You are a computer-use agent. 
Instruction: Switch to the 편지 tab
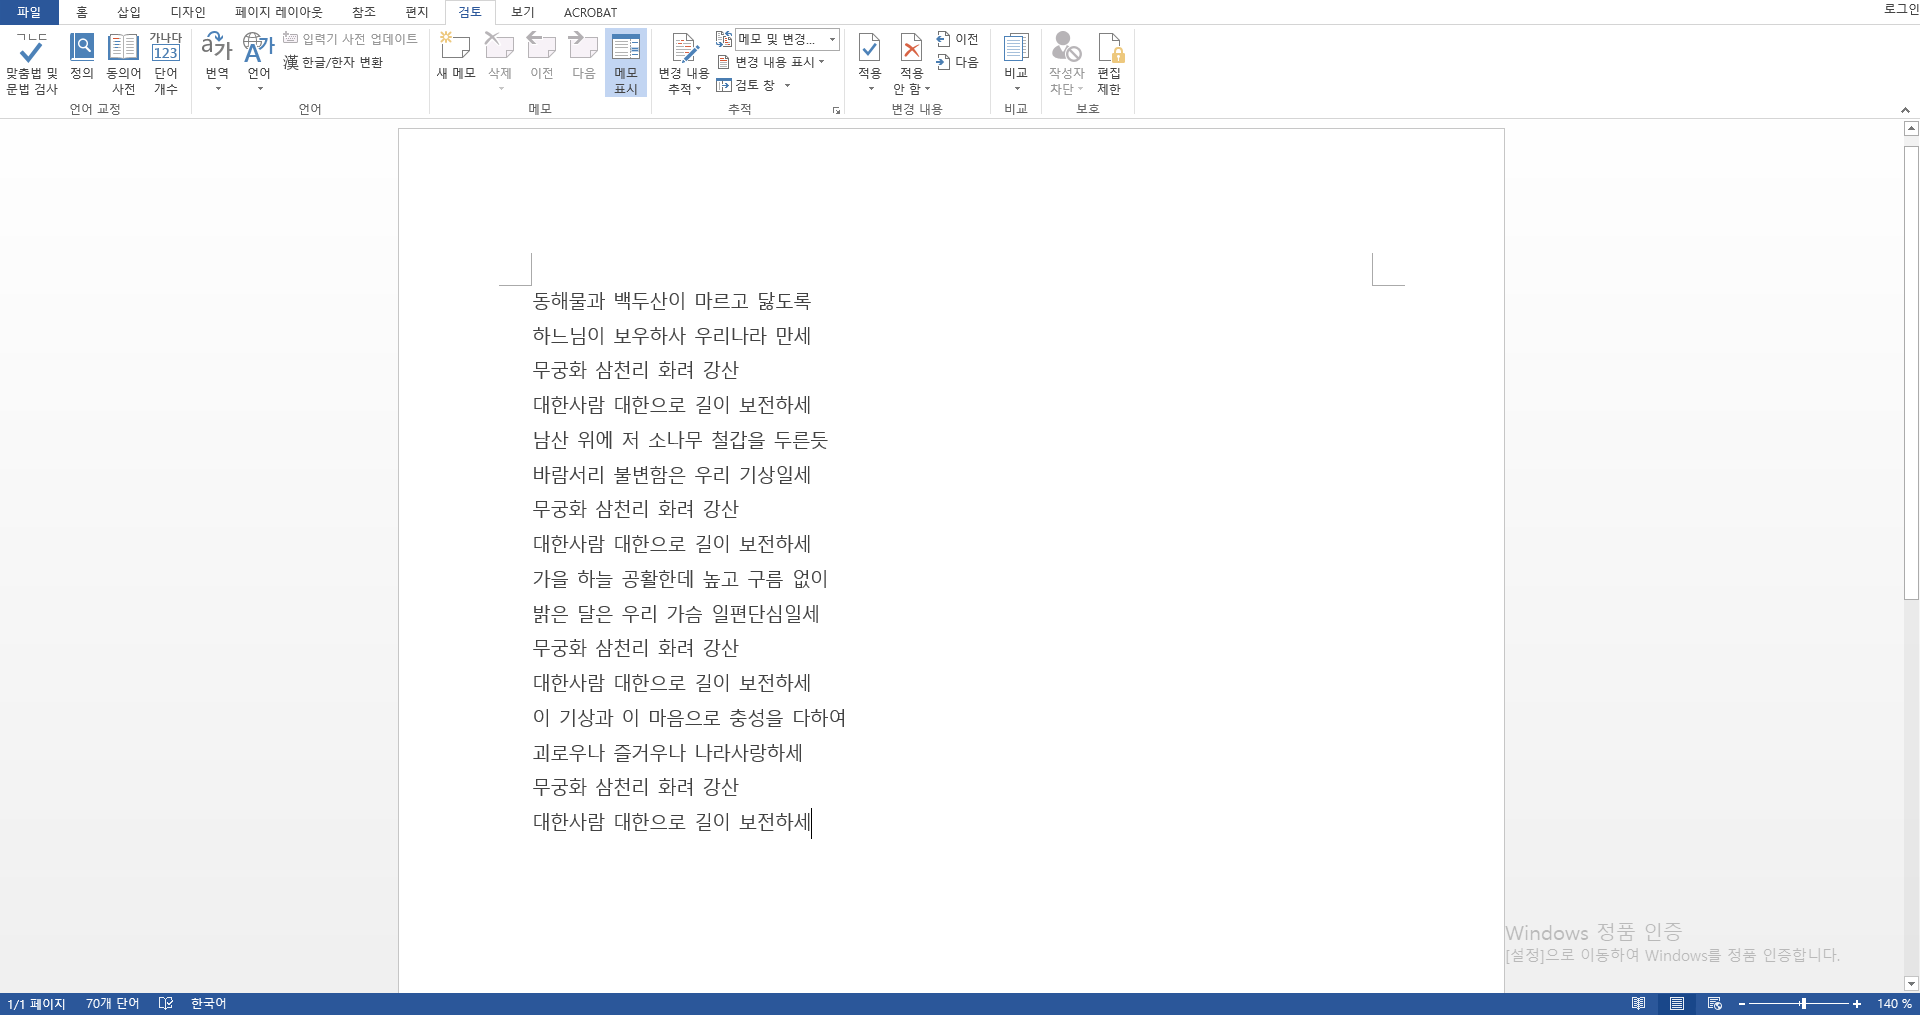coord(417,12)
